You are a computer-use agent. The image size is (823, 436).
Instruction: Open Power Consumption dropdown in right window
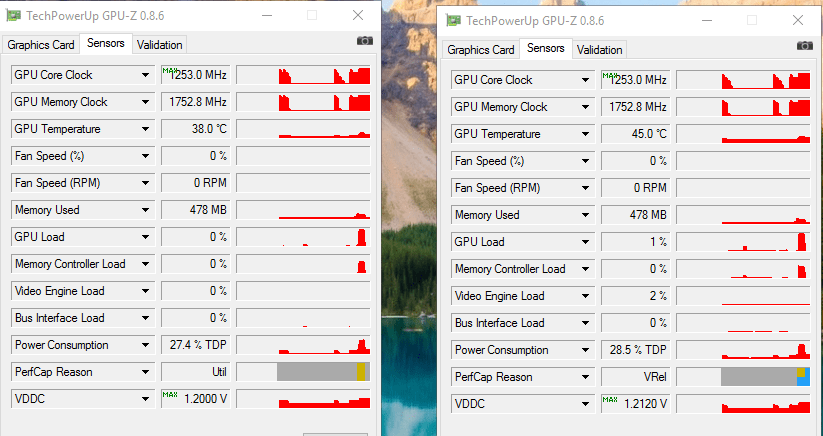585,350
